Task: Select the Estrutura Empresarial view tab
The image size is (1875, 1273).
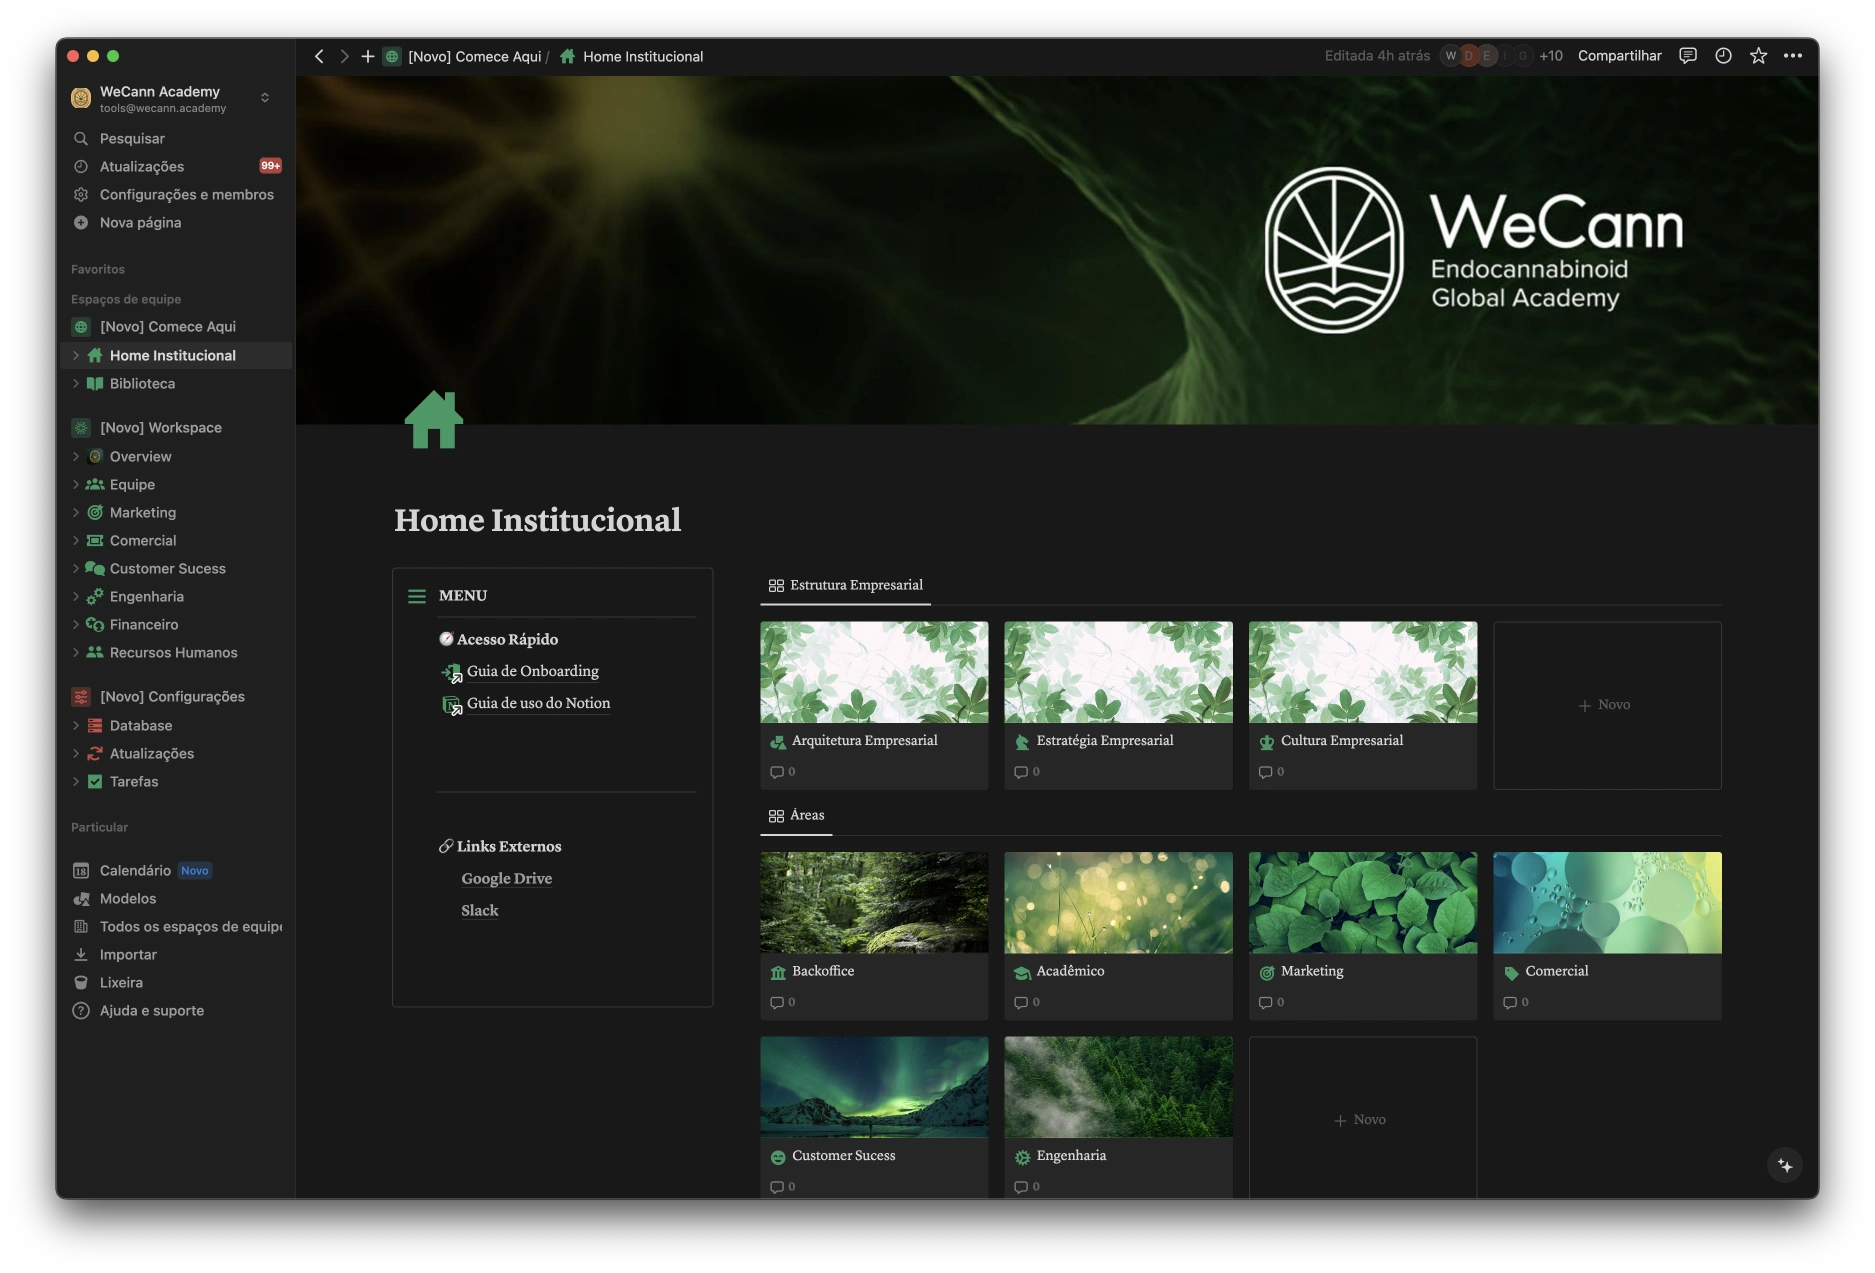Action: [846, 586]
